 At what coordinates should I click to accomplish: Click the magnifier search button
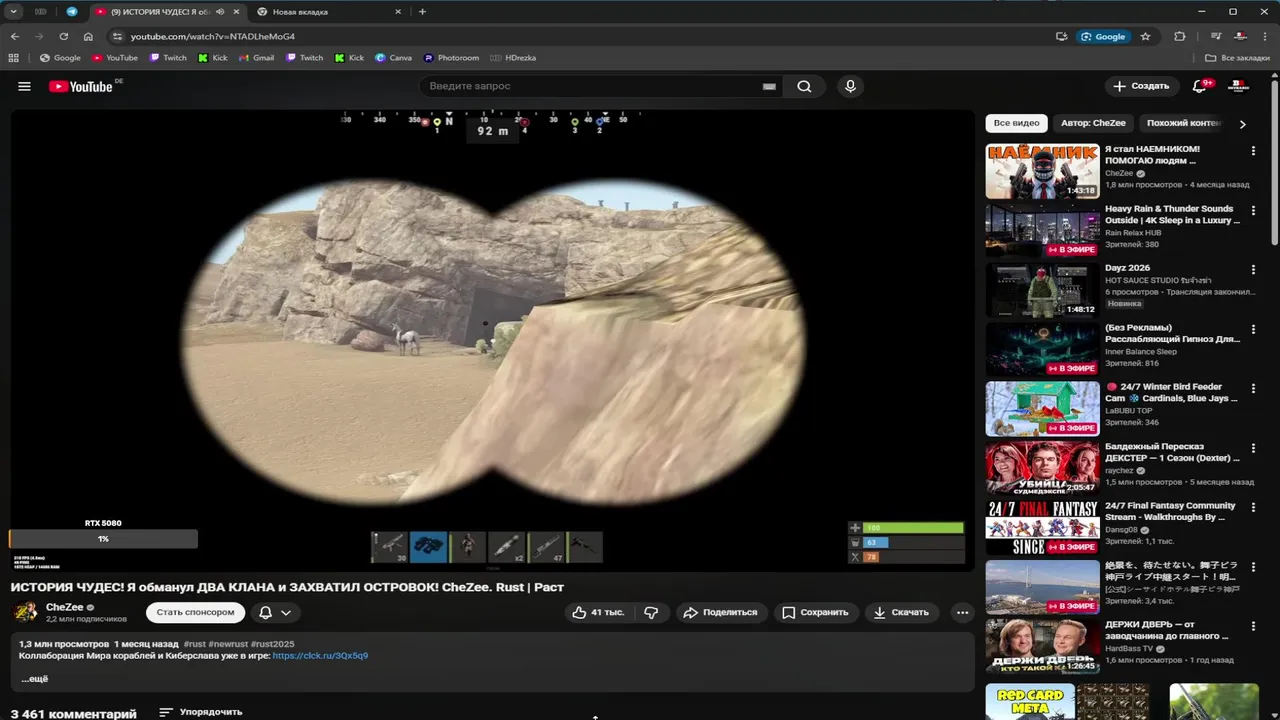804,86
